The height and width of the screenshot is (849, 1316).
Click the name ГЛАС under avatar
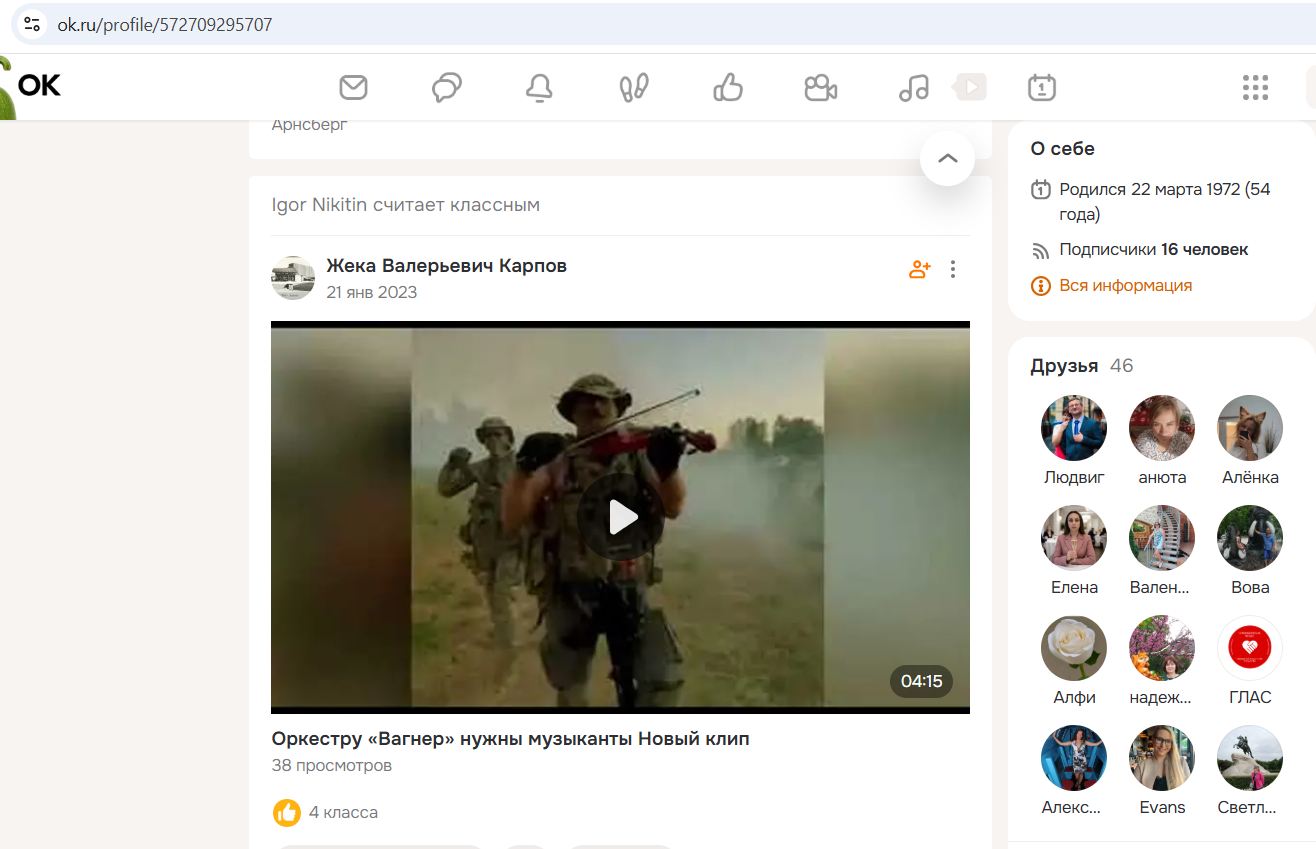pyautogui.click(x=1250, y=697)
